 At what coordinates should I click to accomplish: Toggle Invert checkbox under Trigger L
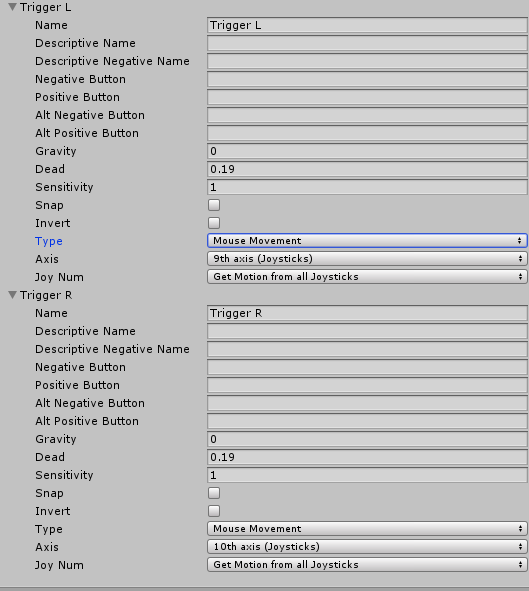(x=214, y=223)
